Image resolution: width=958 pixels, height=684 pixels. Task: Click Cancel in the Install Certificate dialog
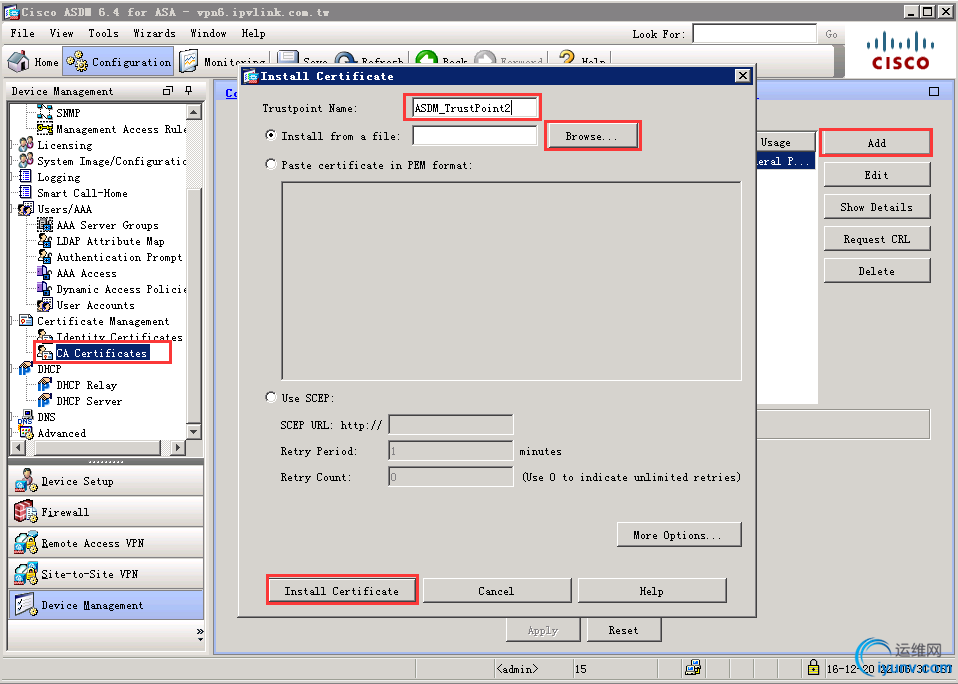[x=496, y=591]
